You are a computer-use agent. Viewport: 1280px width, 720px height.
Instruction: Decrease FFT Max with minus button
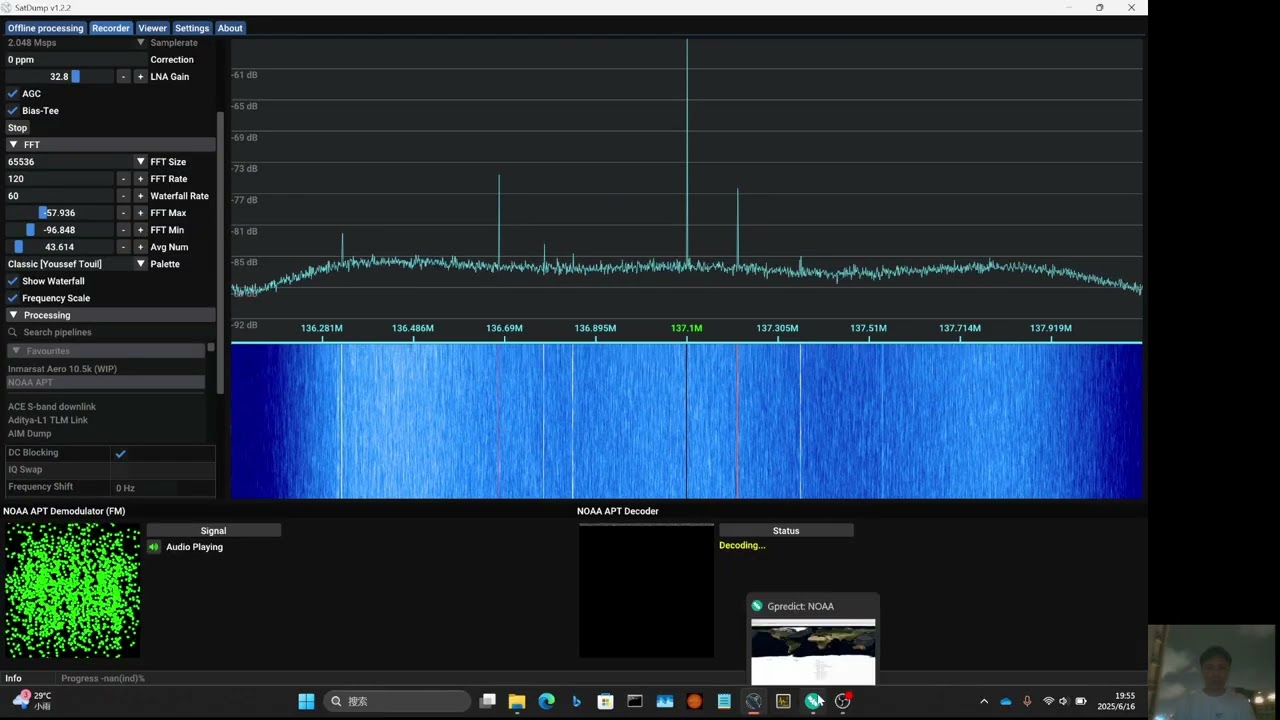click(124, 213)
